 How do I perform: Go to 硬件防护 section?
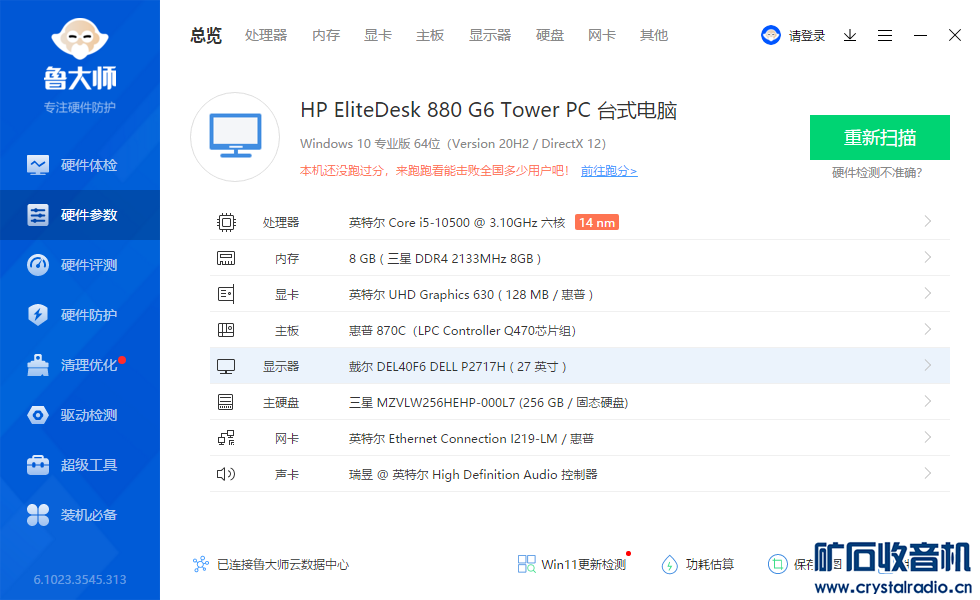[80, 315]
